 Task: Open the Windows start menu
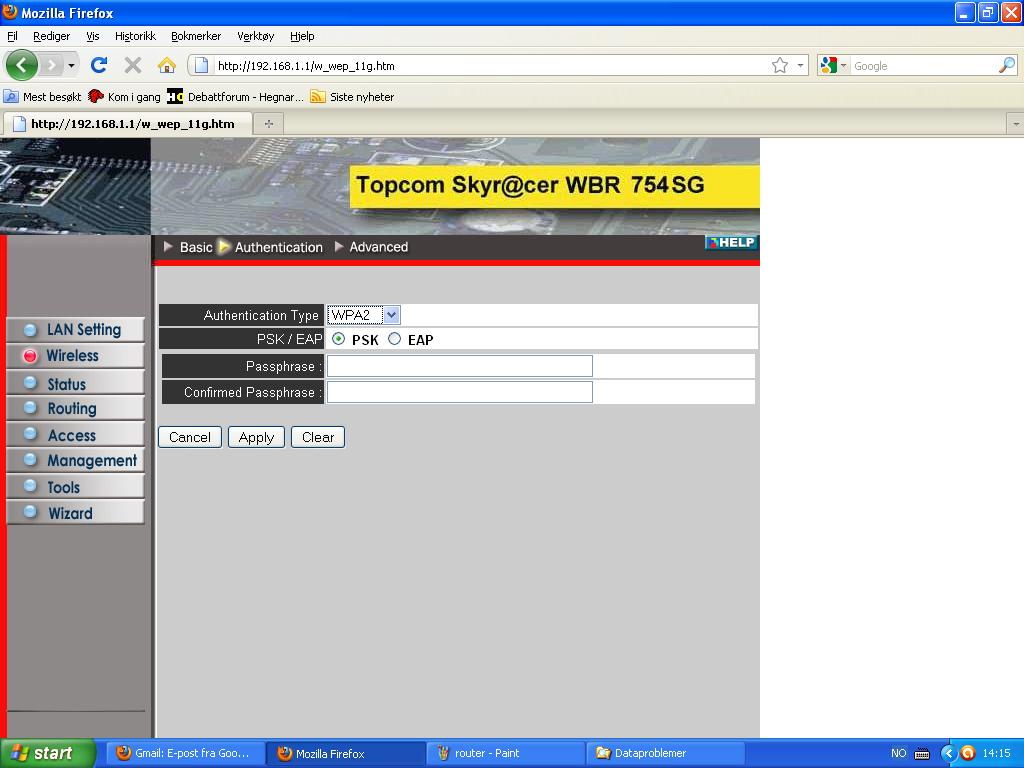pos(48,753)
